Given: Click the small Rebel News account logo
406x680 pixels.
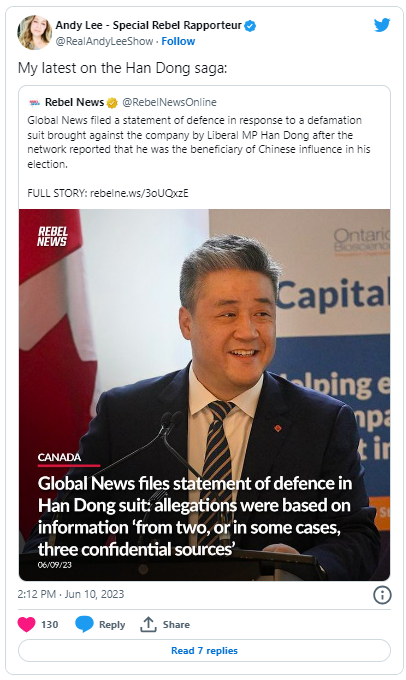Looking at the screenshot, I should (x=34, y=103).
